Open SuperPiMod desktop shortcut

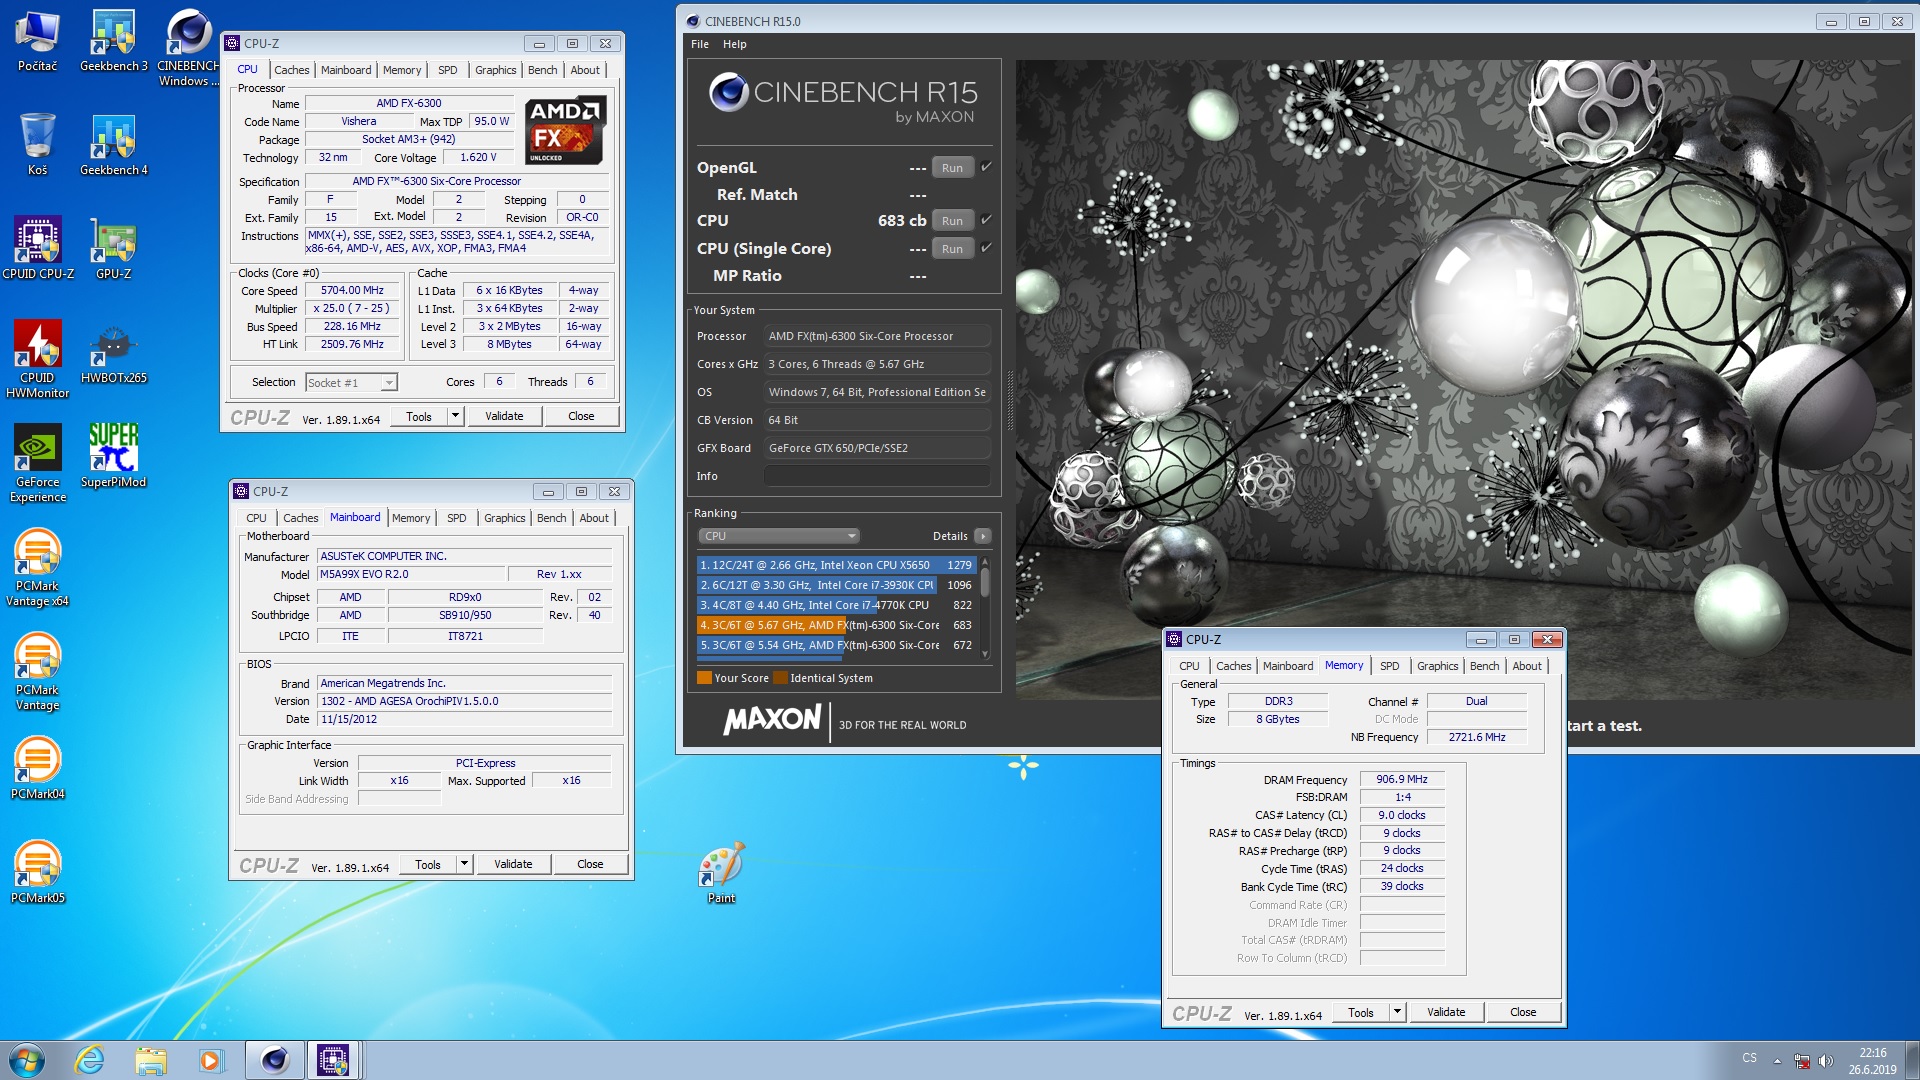113,456
